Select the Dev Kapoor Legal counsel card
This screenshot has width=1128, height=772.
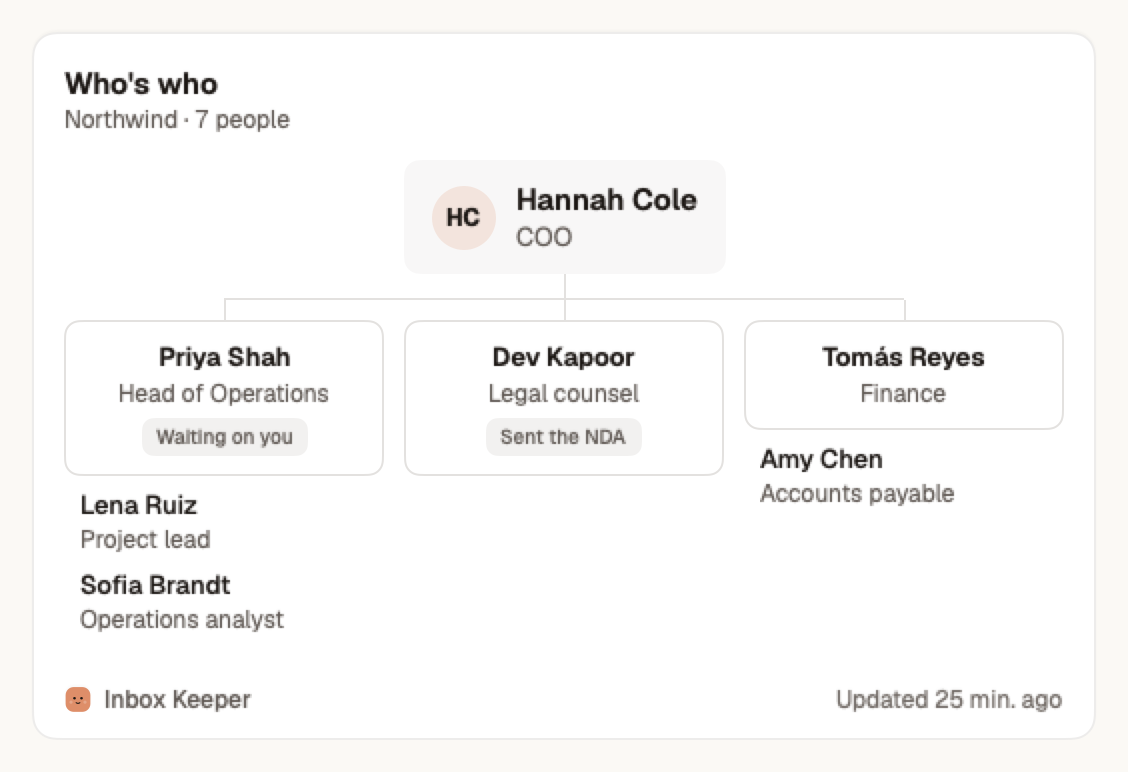tap(564, 398)
